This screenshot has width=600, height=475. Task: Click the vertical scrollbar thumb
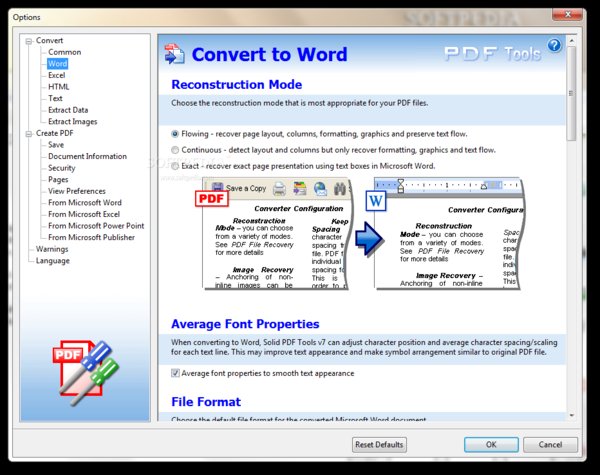(x=571, y=93)
